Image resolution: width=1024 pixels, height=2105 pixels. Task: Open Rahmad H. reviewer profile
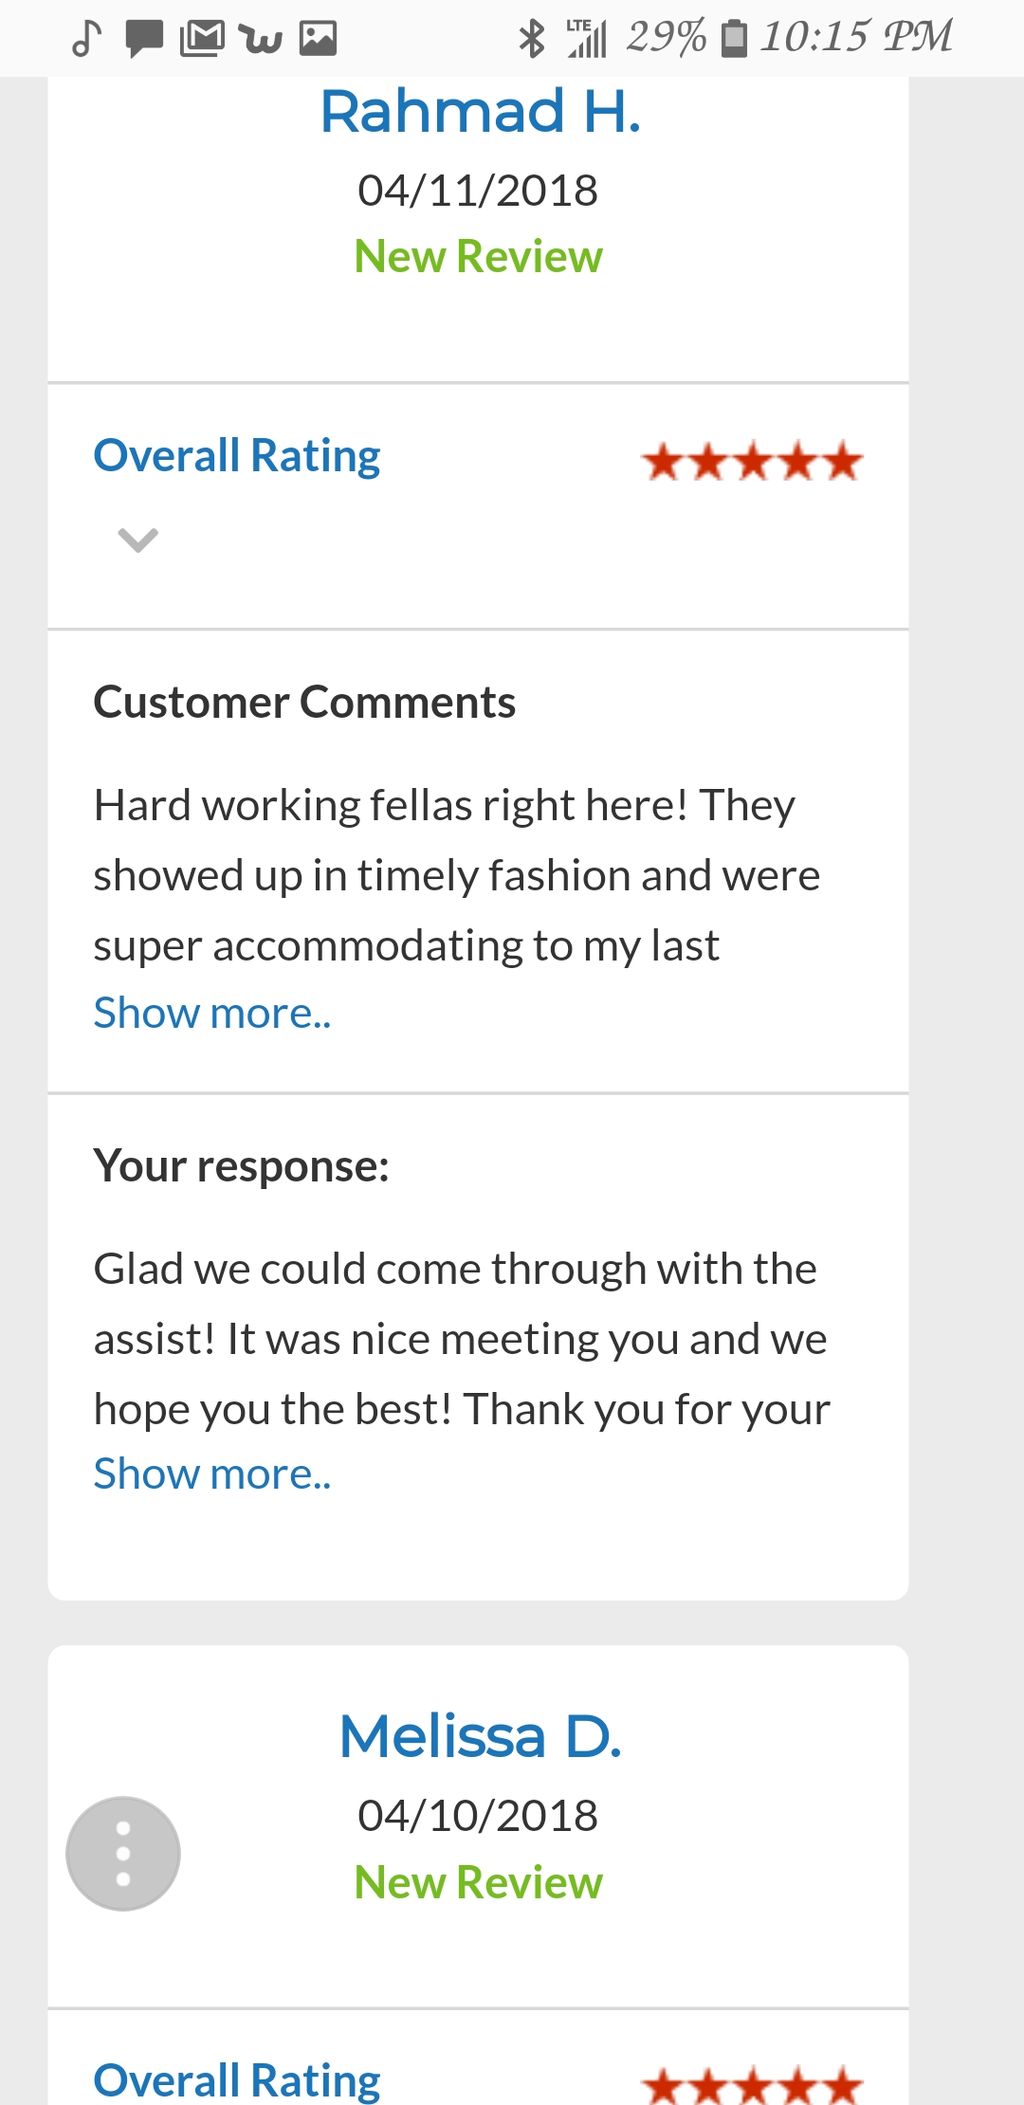479,111
